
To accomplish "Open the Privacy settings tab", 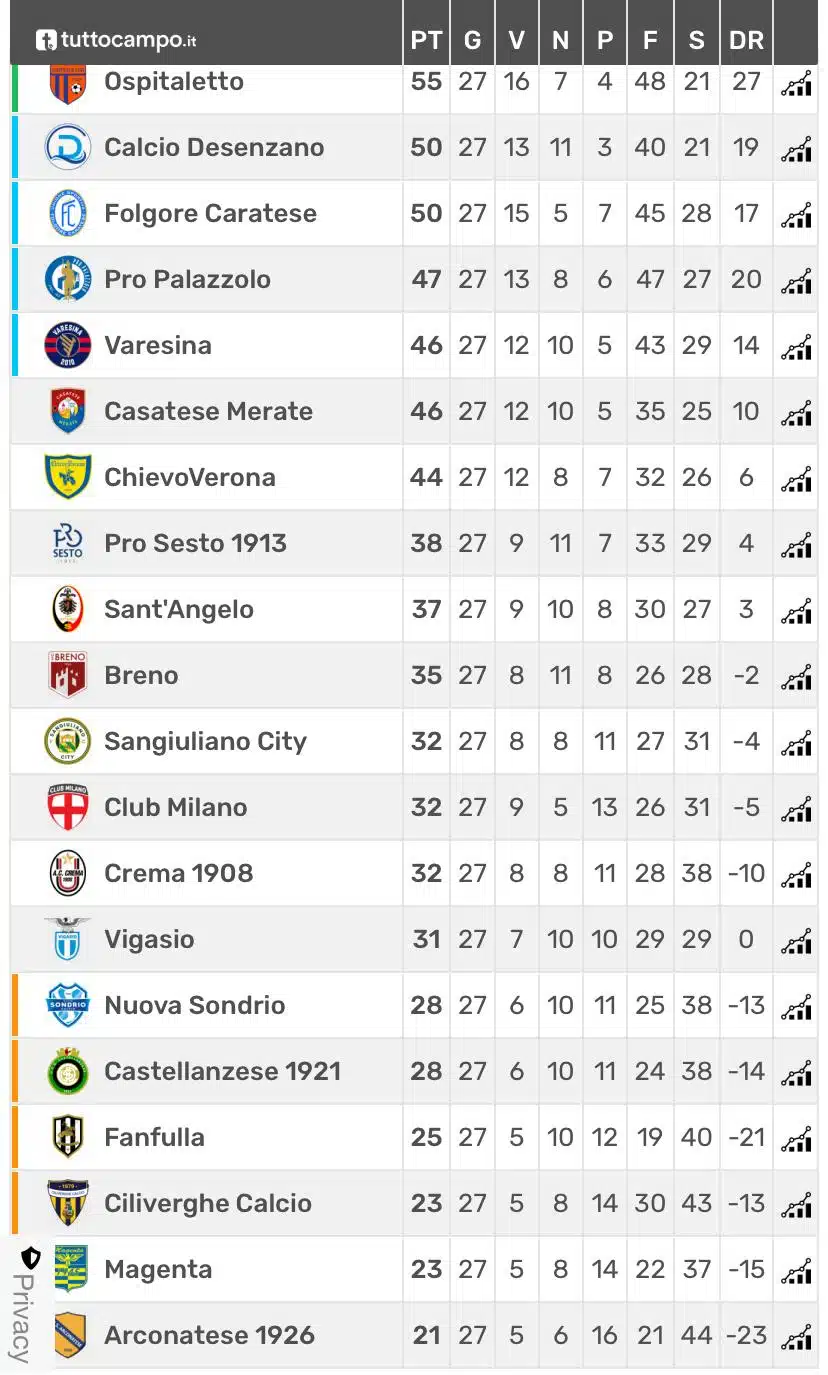I will [x=22, y=1318].
